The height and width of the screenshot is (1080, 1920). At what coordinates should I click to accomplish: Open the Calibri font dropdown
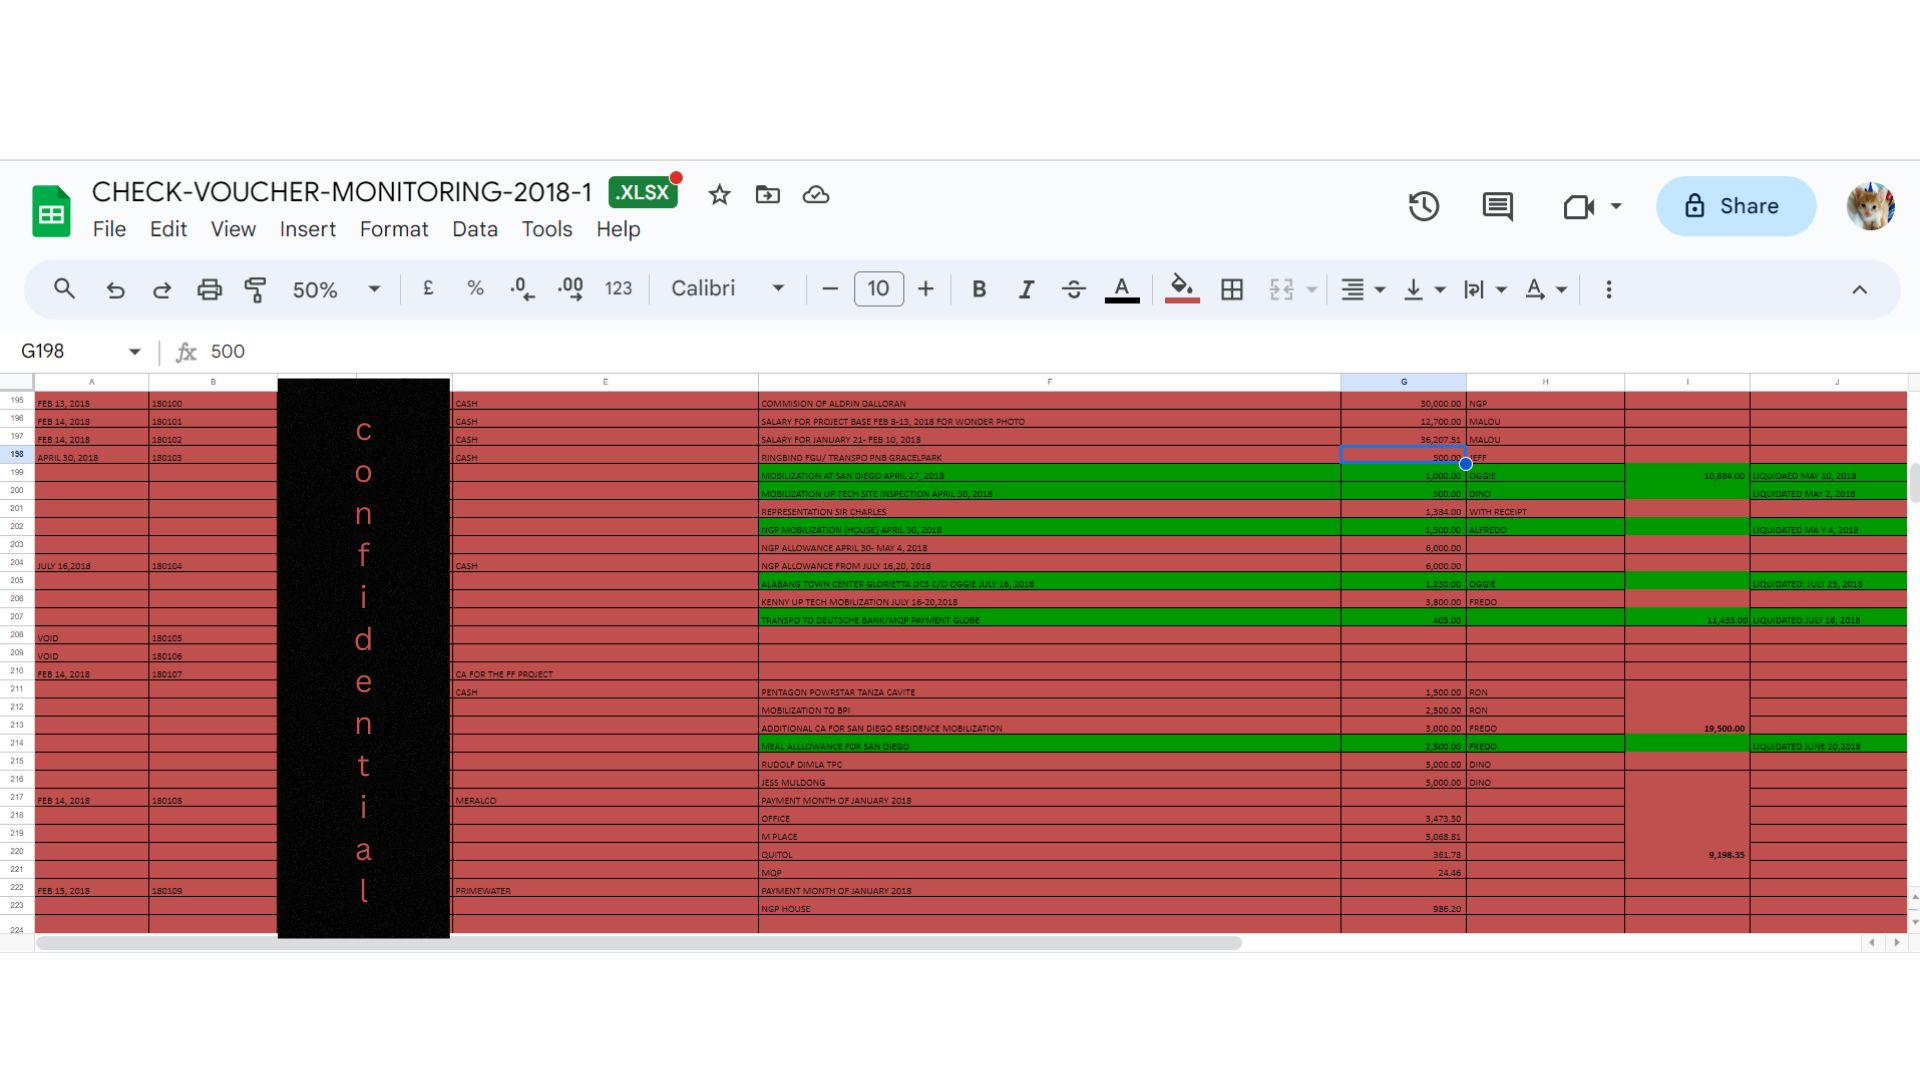tap(727, 289)
